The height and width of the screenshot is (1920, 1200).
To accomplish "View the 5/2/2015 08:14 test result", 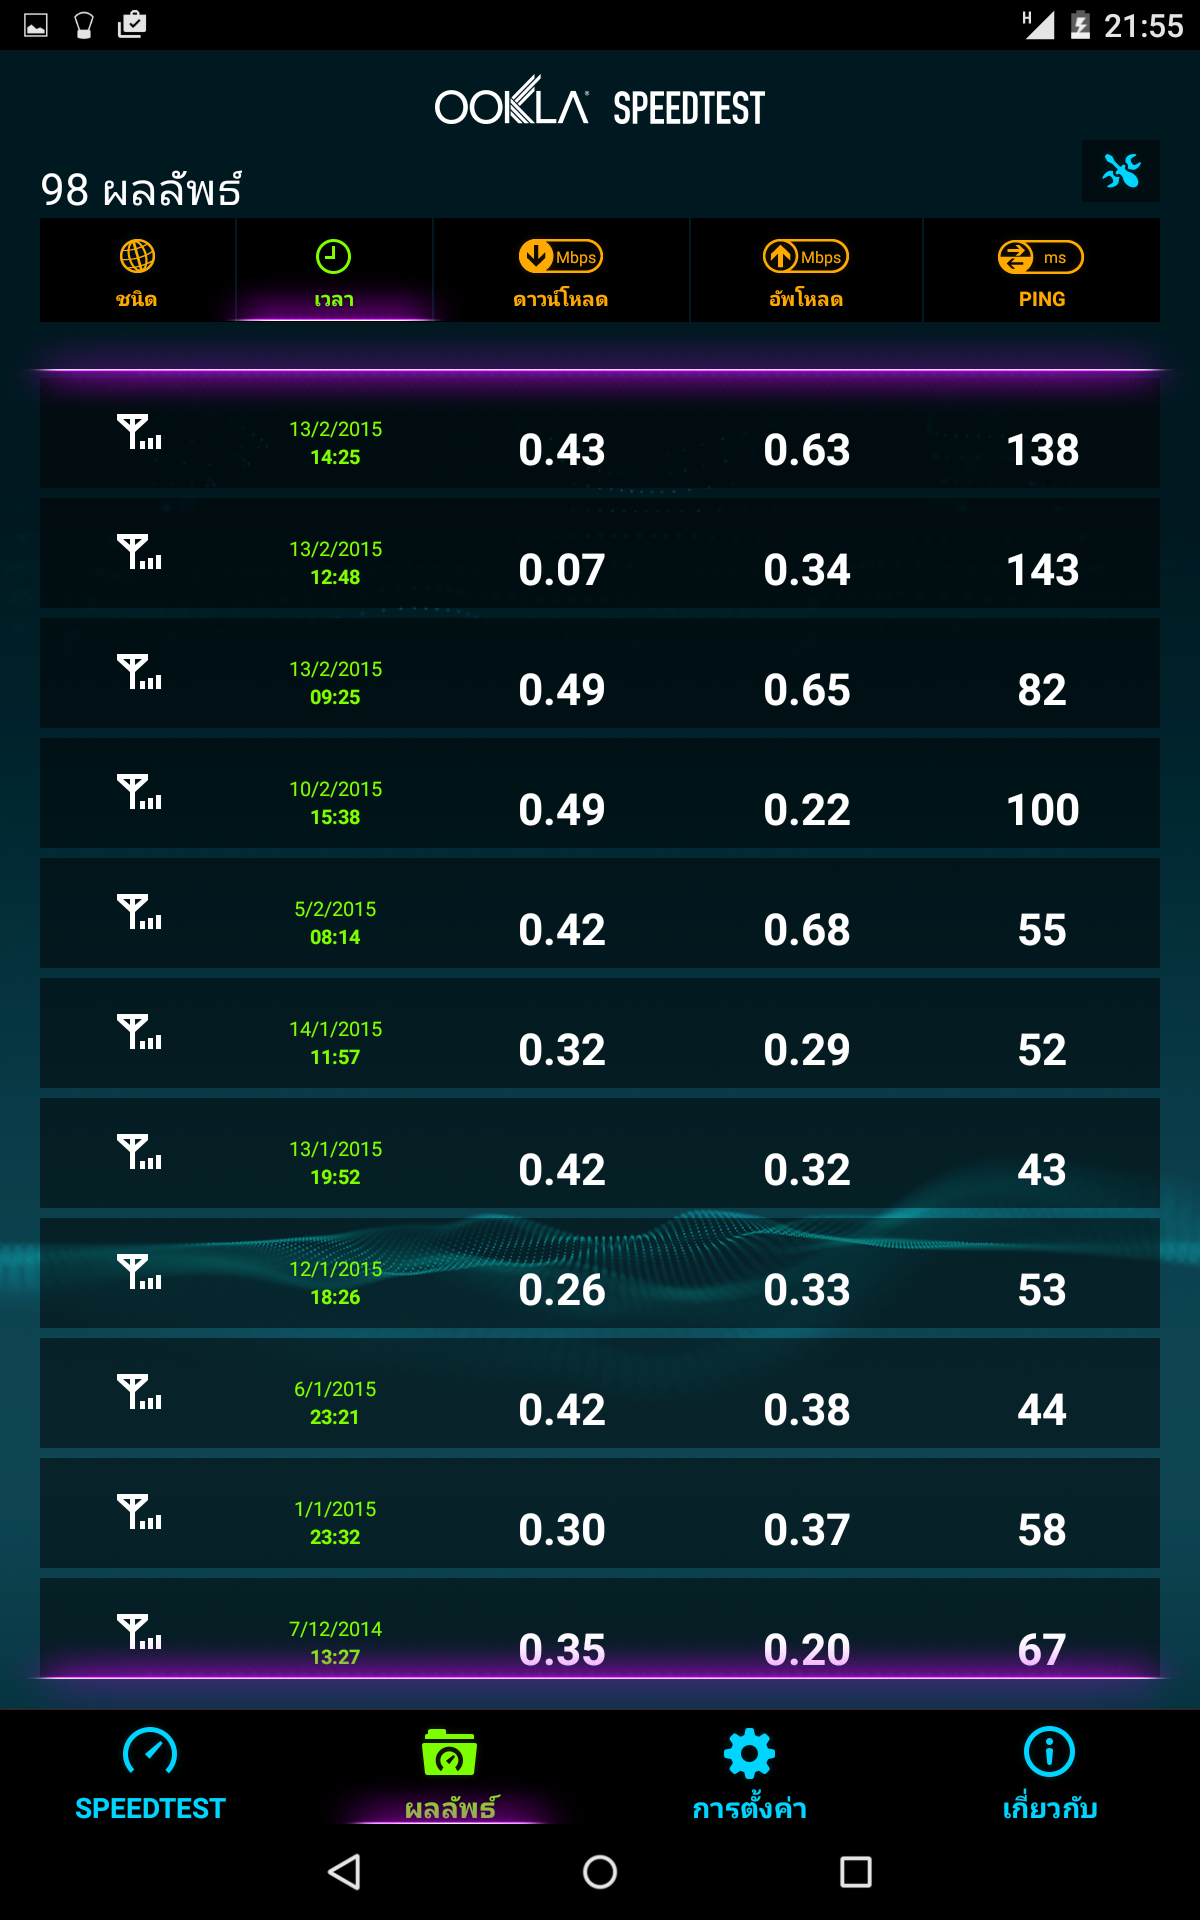I will pos(600,923).
